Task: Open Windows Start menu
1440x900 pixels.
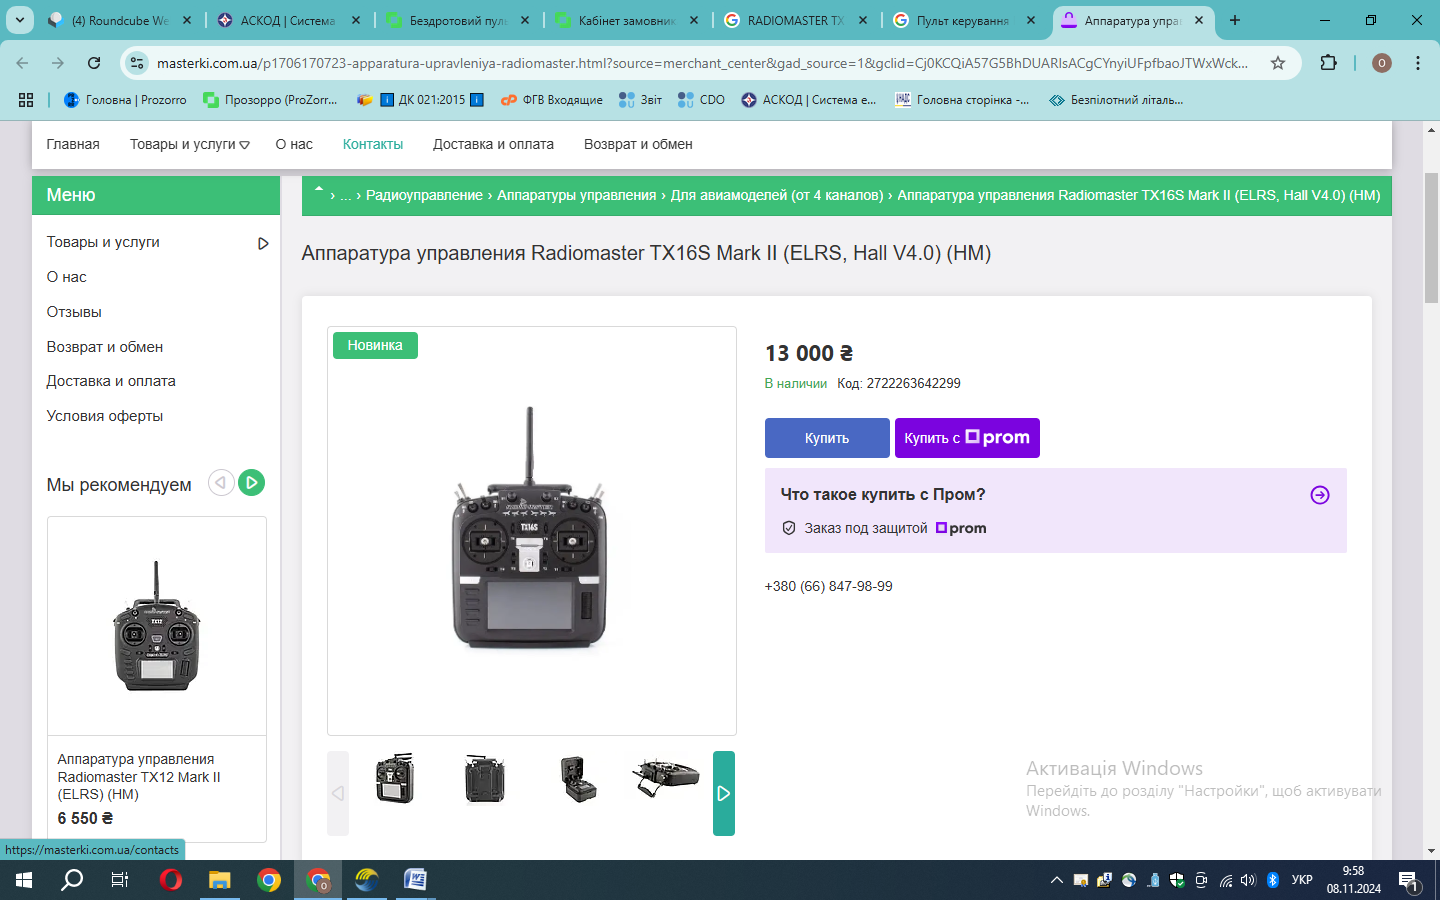Action: point(24,880)
